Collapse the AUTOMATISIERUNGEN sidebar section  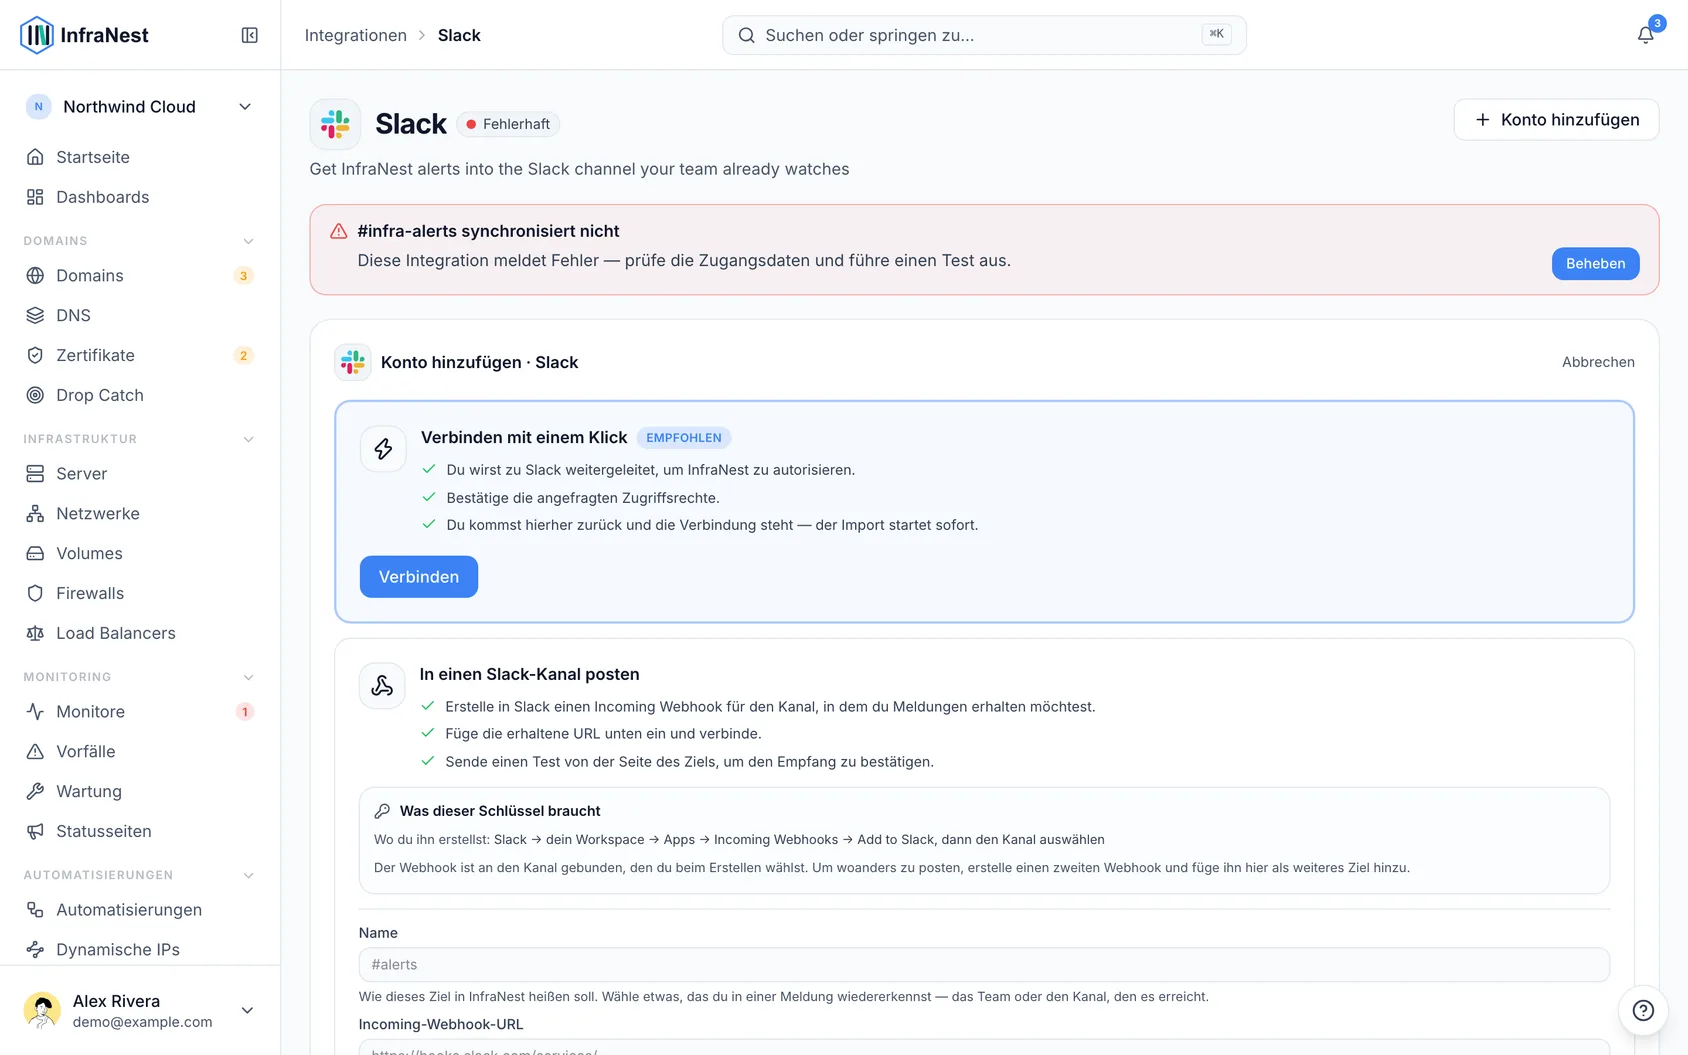248,875
